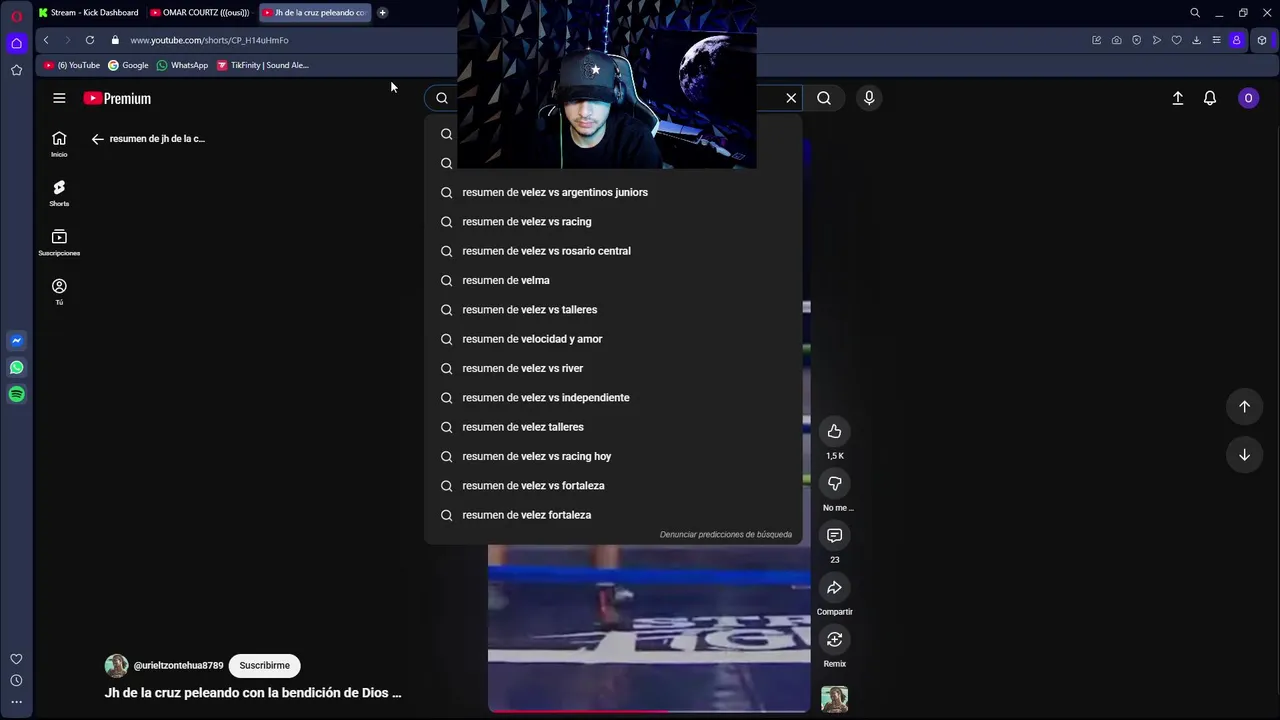Click the sidebar heart icon

(16, 659)
